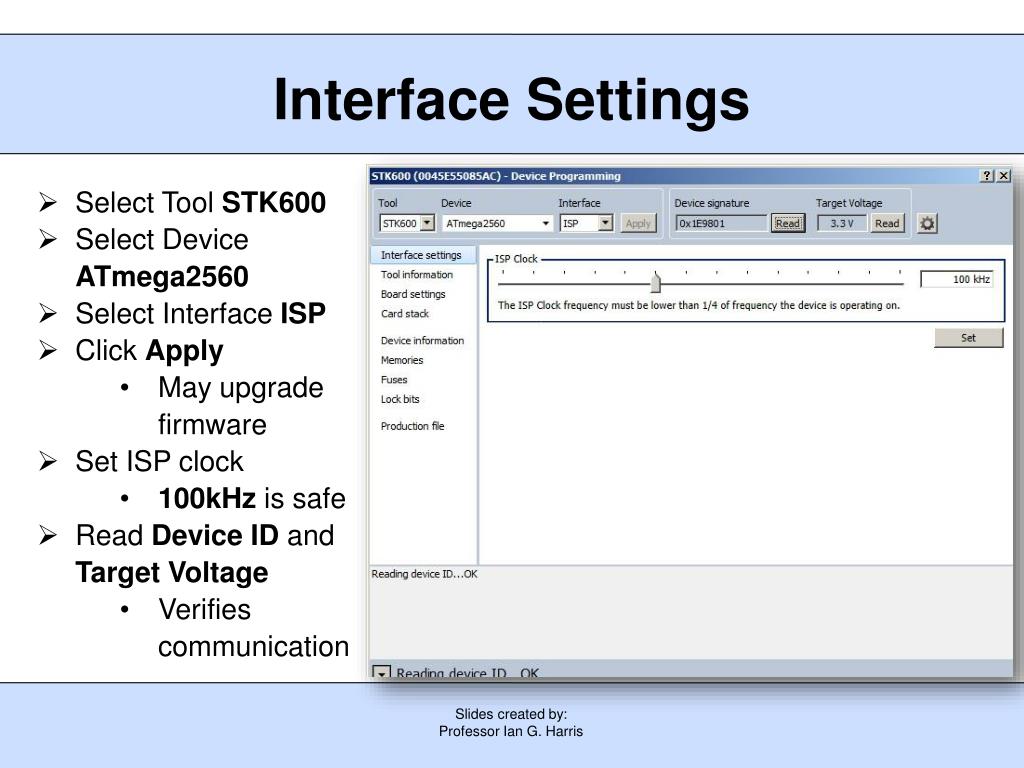Open the Board settings page
The image size is (1024, 768).
413,294
